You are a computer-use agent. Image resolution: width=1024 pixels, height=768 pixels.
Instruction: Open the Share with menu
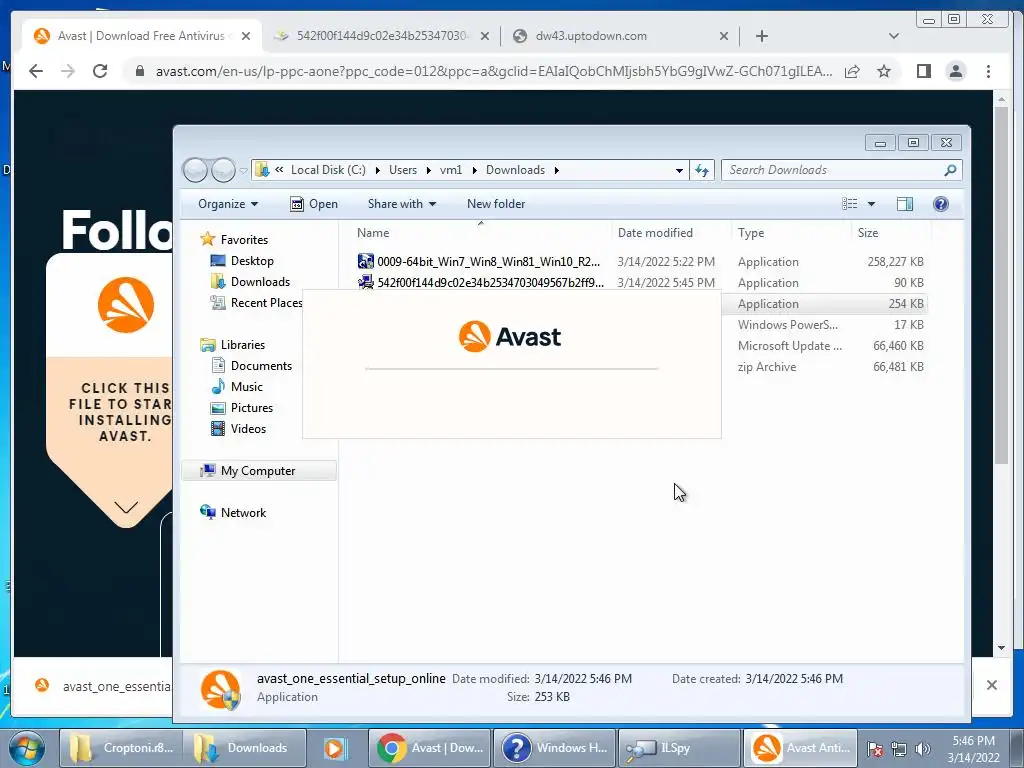(402, 204)
